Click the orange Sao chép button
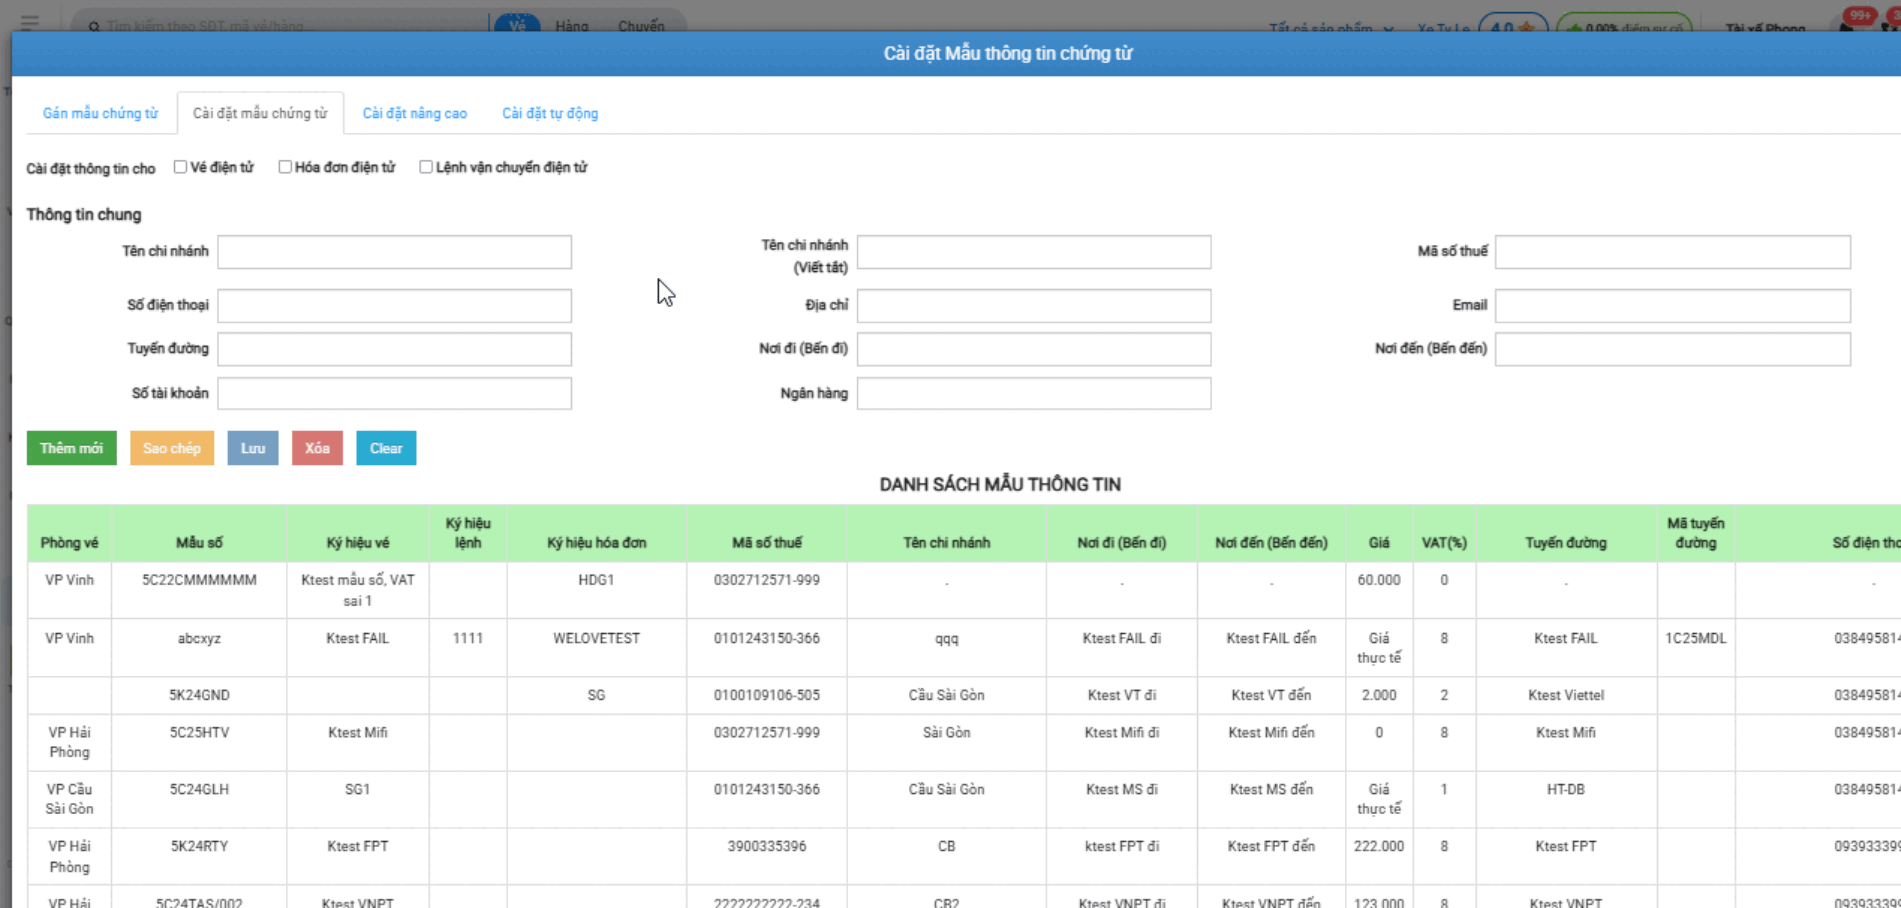The width and height of the screenshot is (1901, 908). (171, 448)
